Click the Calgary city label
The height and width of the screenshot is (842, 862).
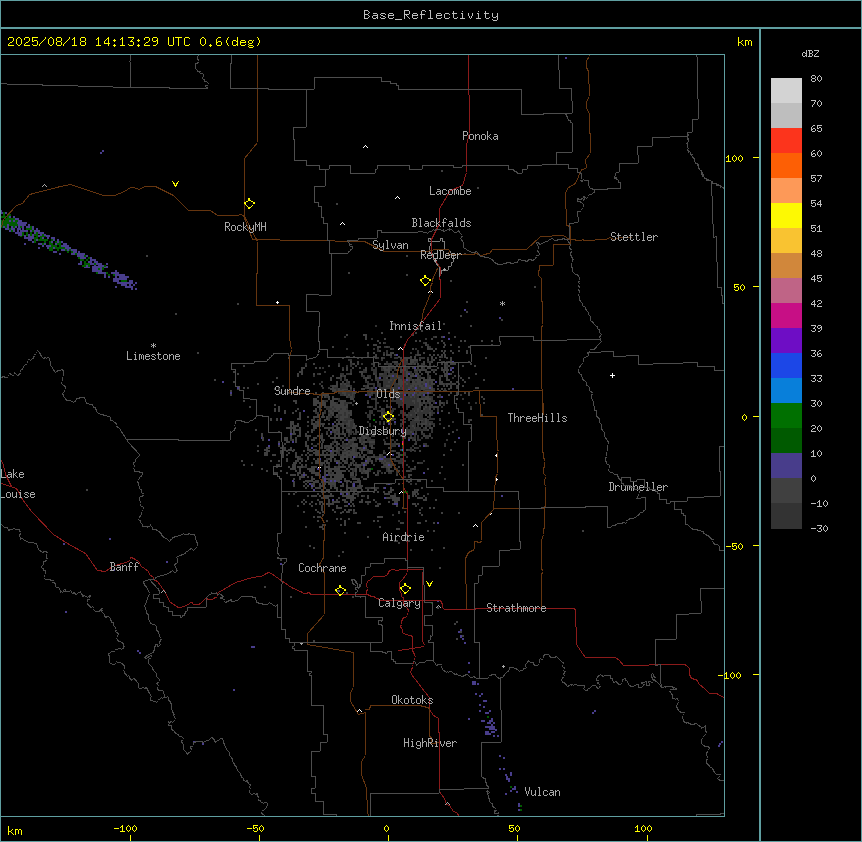point(400,603)
